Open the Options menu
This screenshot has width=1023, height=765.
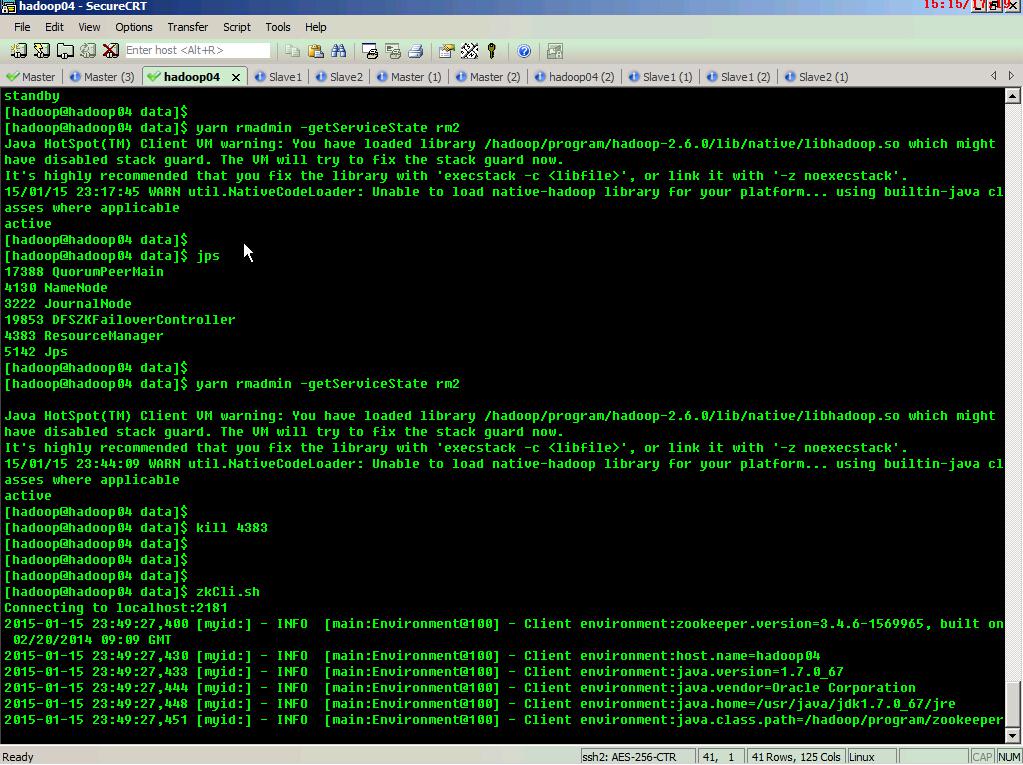click(x=134, y=27)
